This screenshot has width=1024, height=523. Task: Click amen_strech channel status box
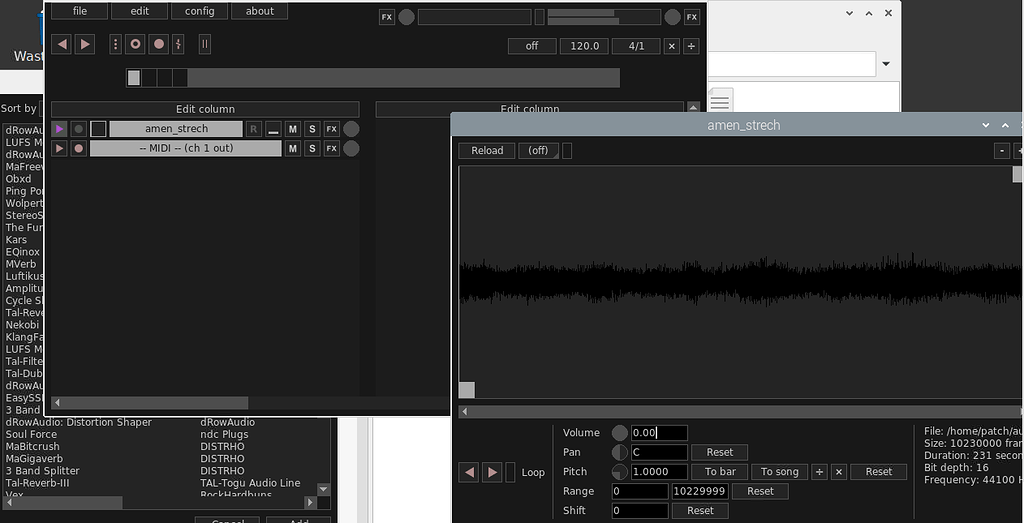(99, 129)
